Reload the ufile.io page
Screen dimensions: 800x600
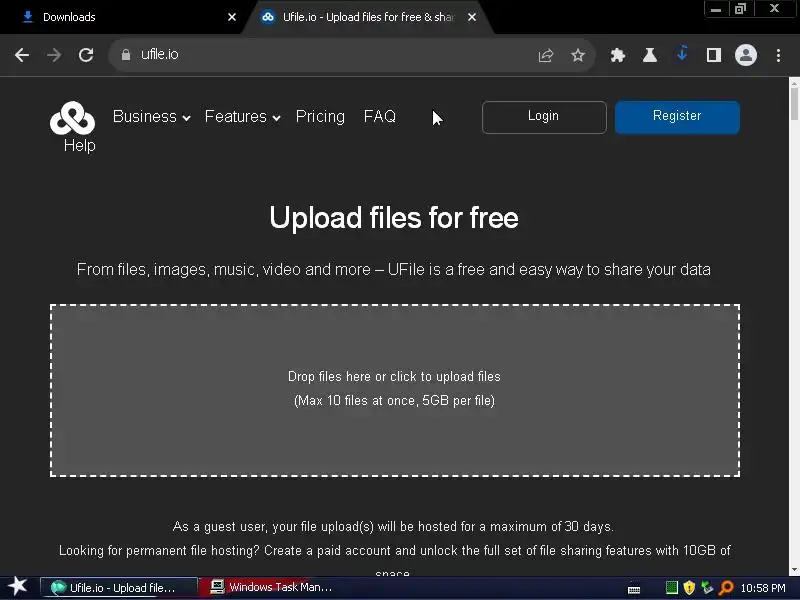(86, 55)
